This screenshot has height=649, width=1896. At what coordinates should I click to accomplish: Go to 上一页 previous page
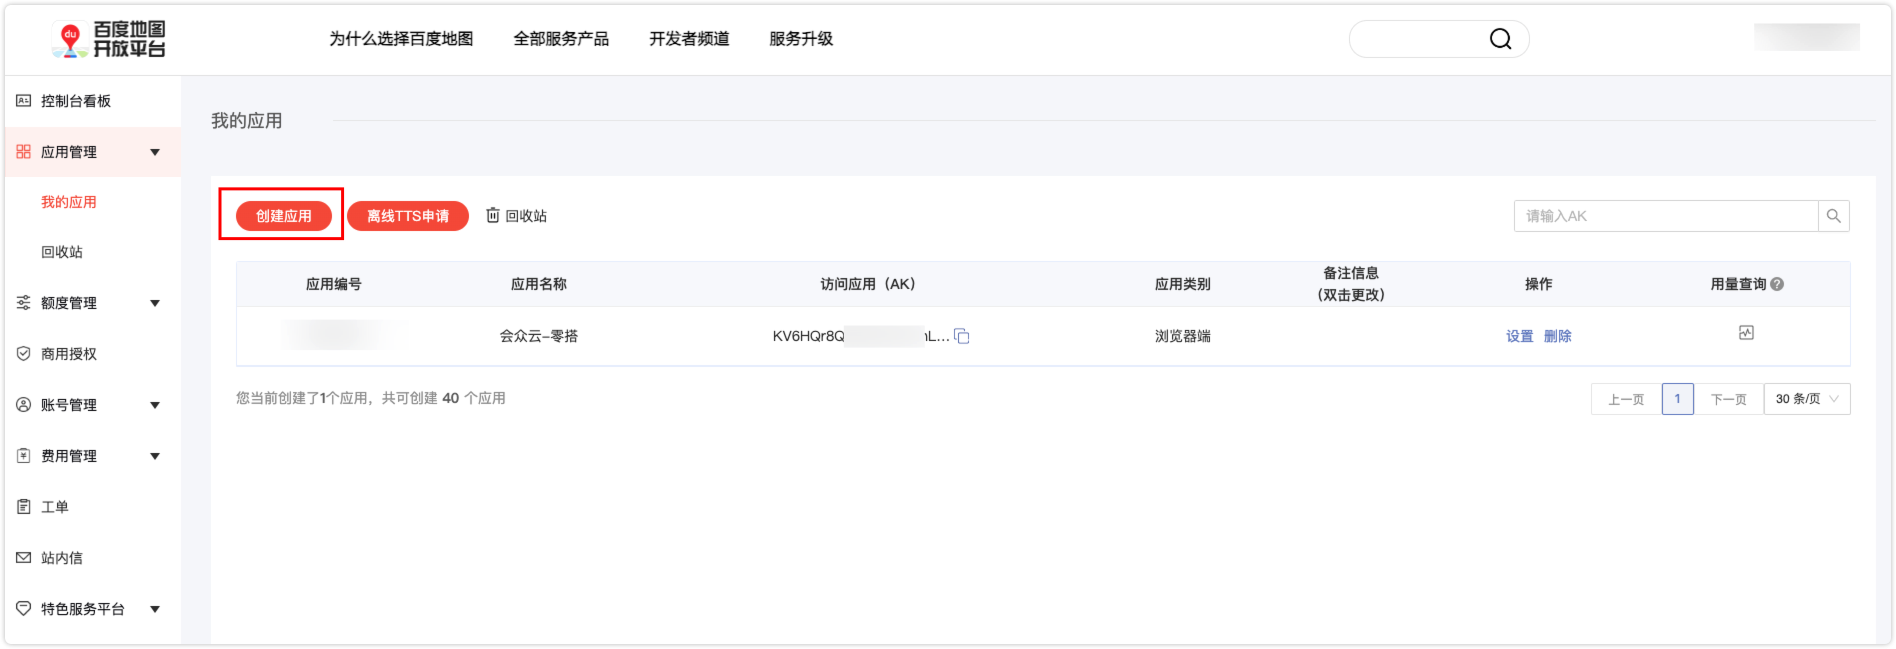click(1626, 399)
